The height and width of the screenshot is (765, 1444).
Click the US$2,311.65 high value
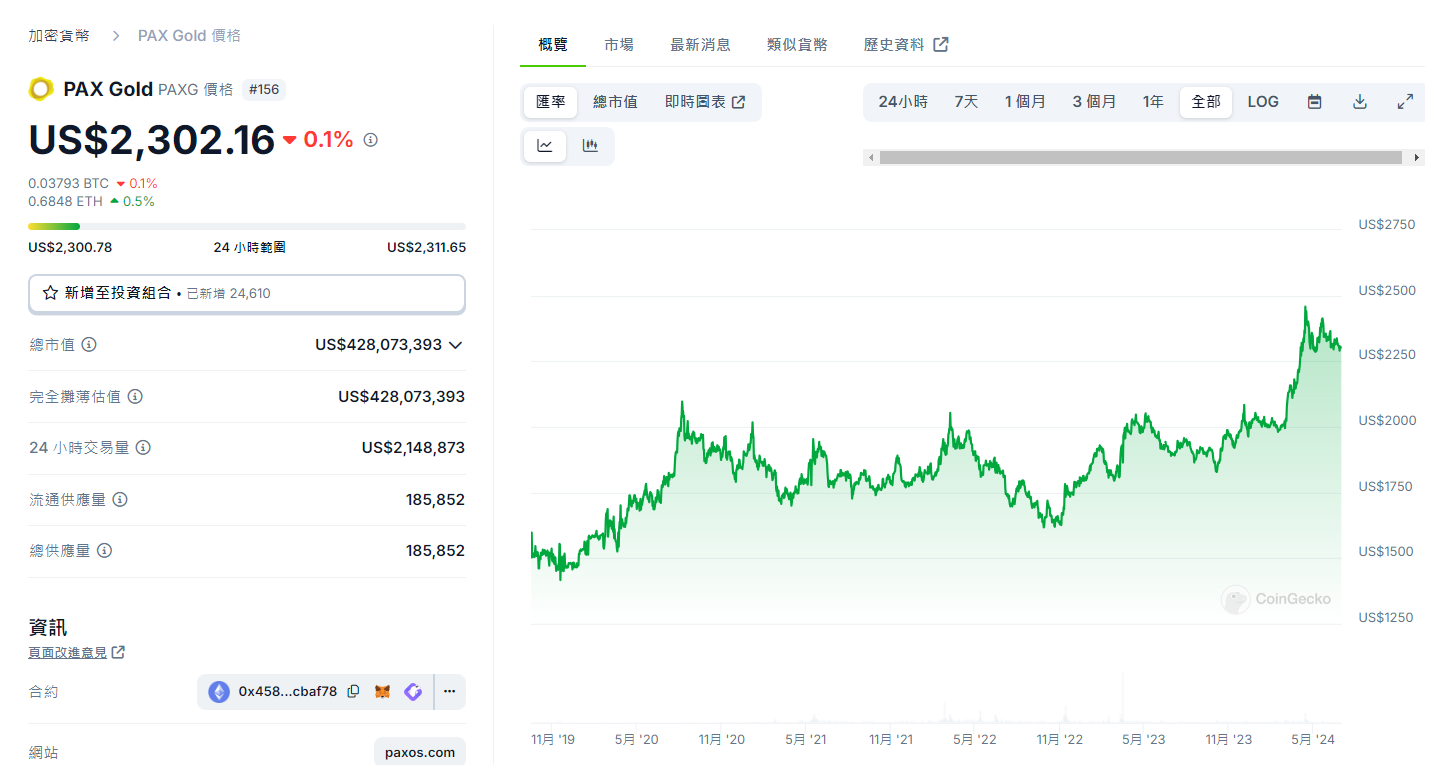pyautogui.click(x=426, y=248)
